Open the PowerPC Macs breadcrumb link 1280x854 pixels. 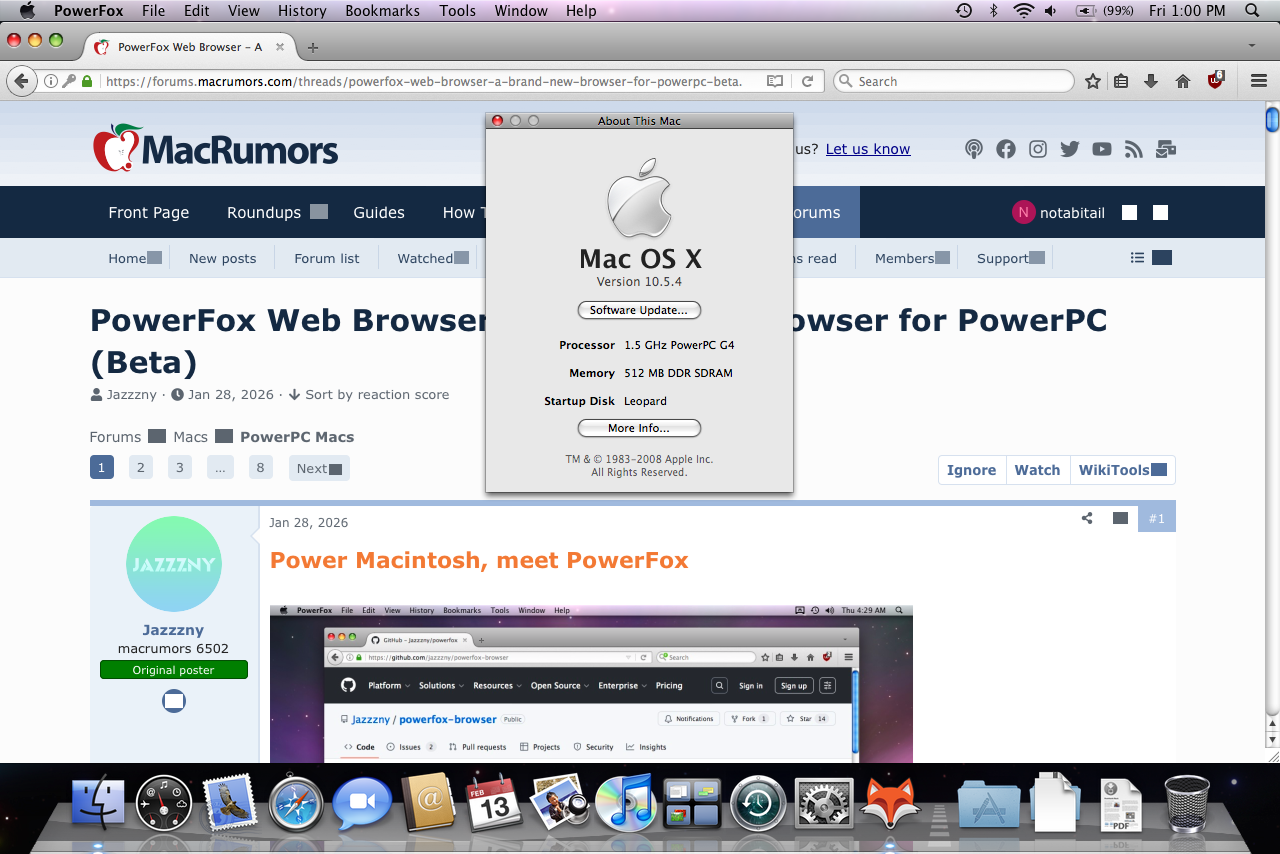coord(297,437)
